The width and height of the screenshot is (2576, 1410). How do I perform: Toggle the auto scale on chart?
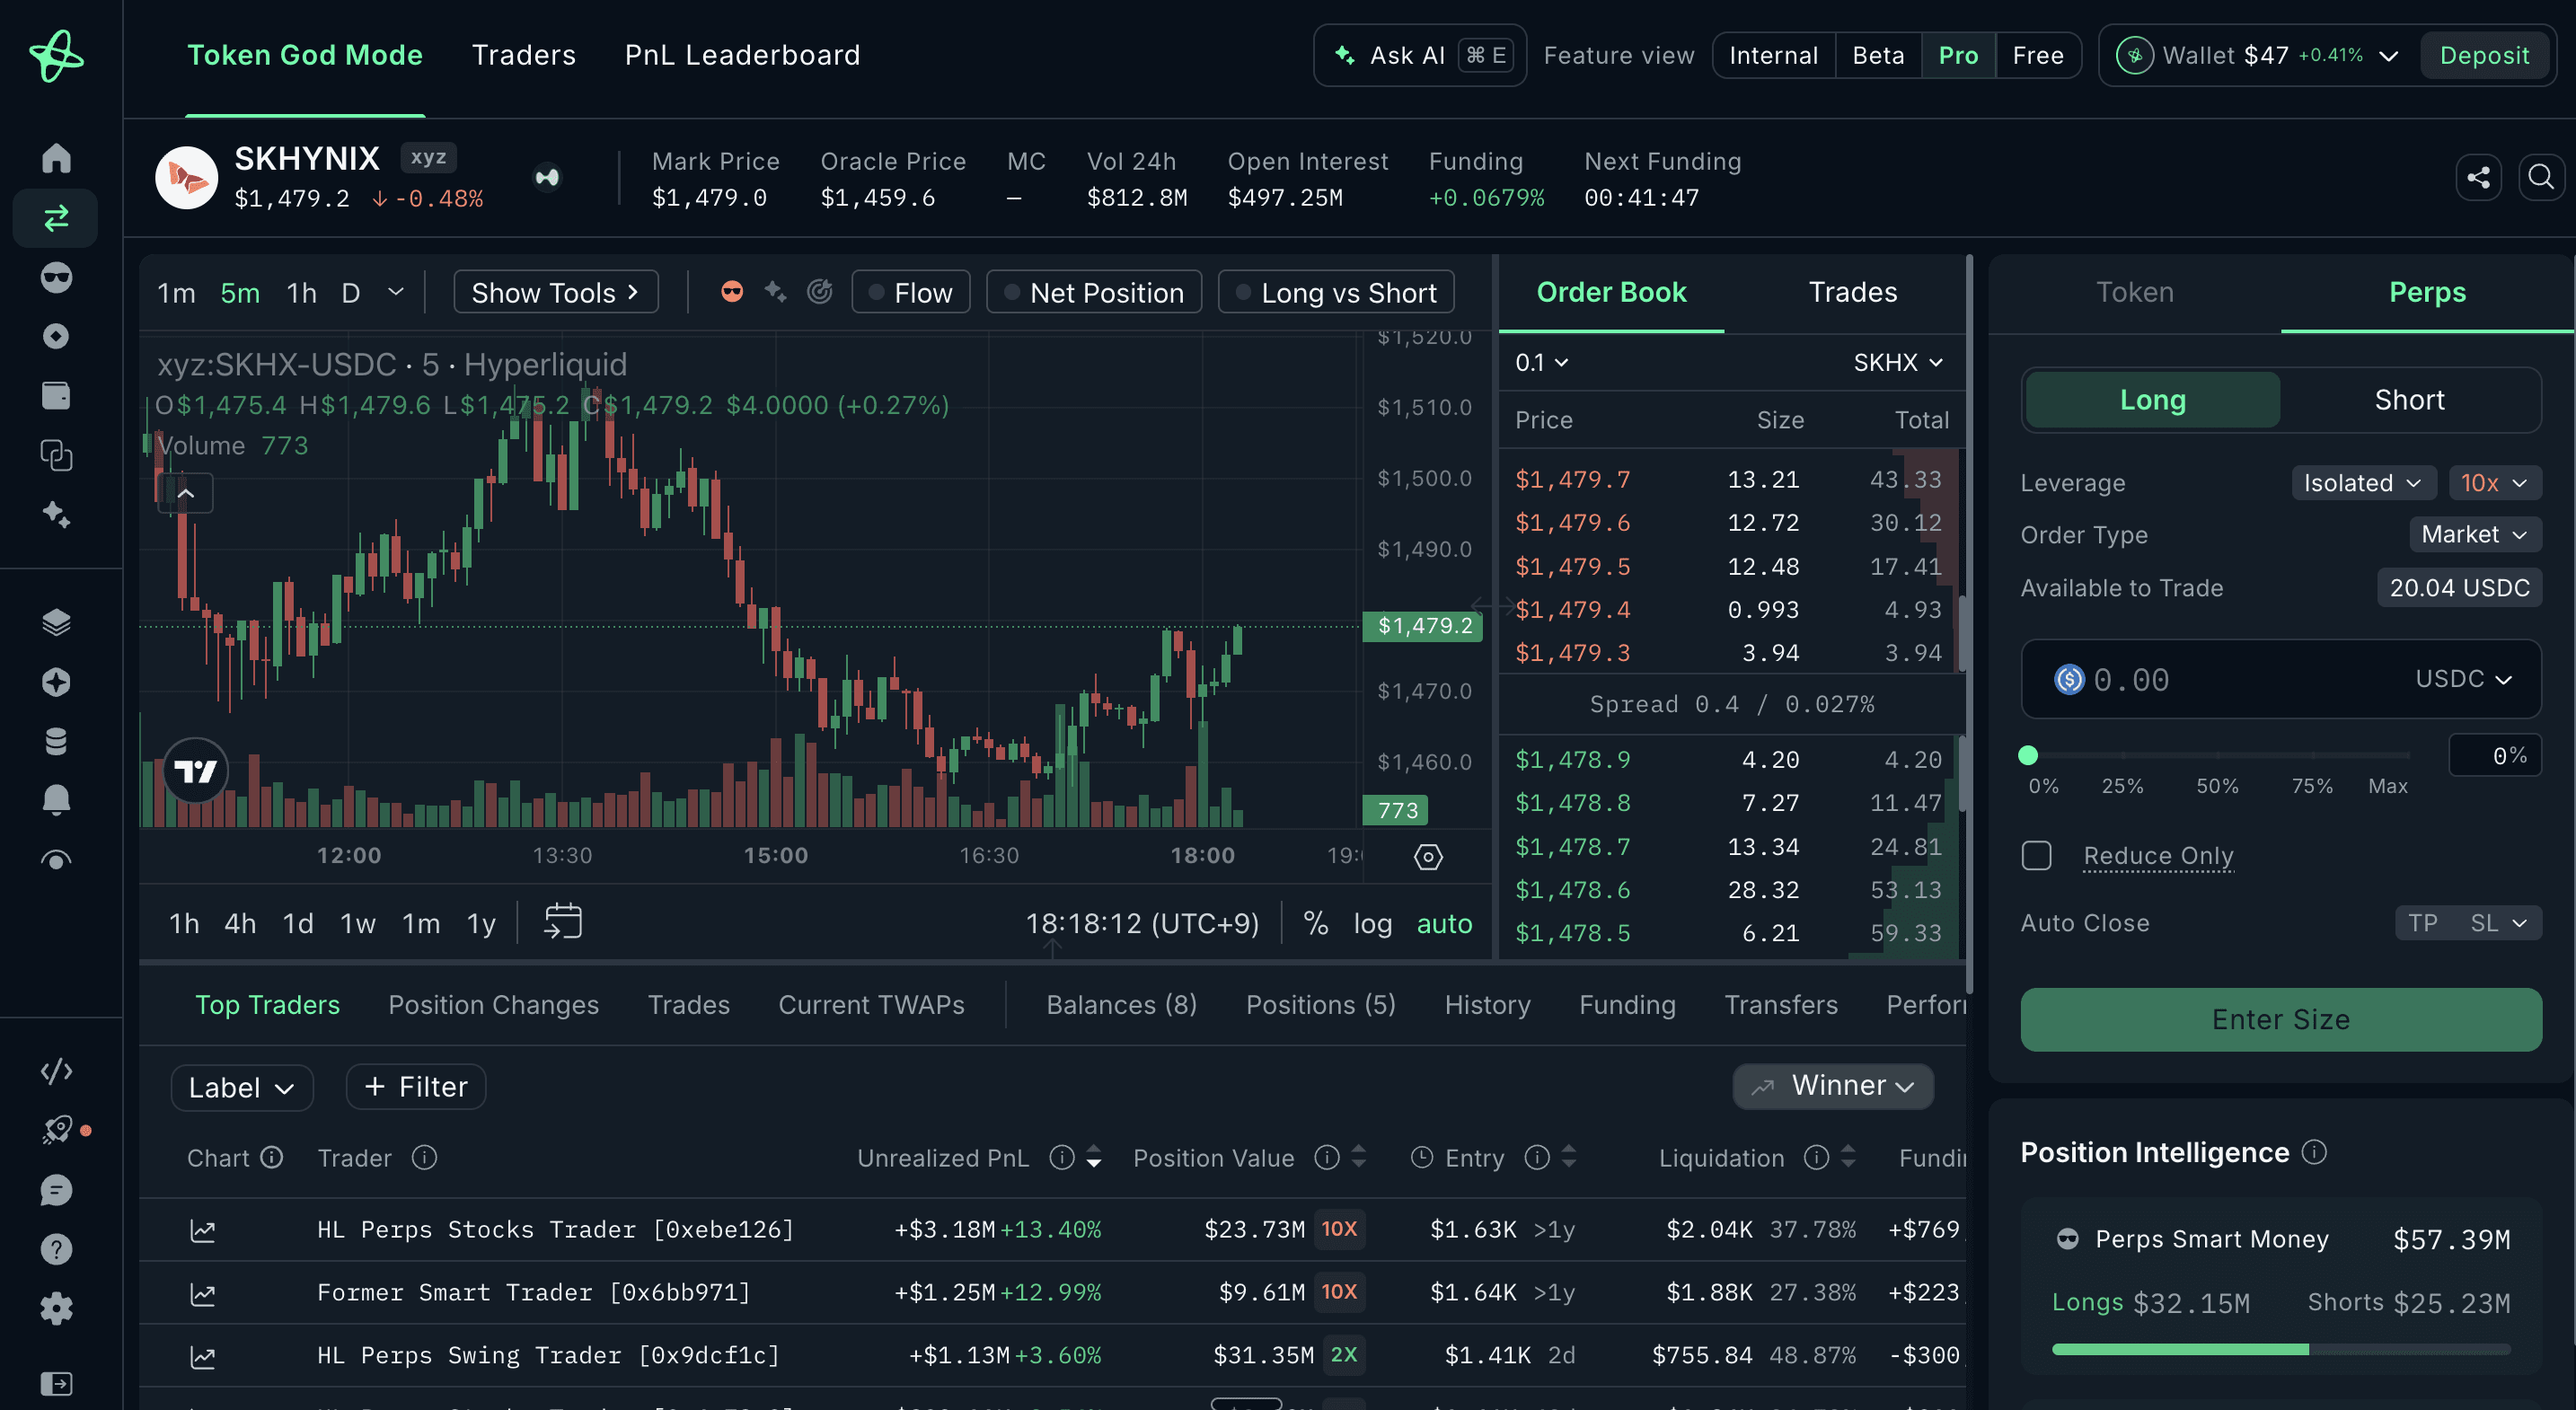point(1444,923)
